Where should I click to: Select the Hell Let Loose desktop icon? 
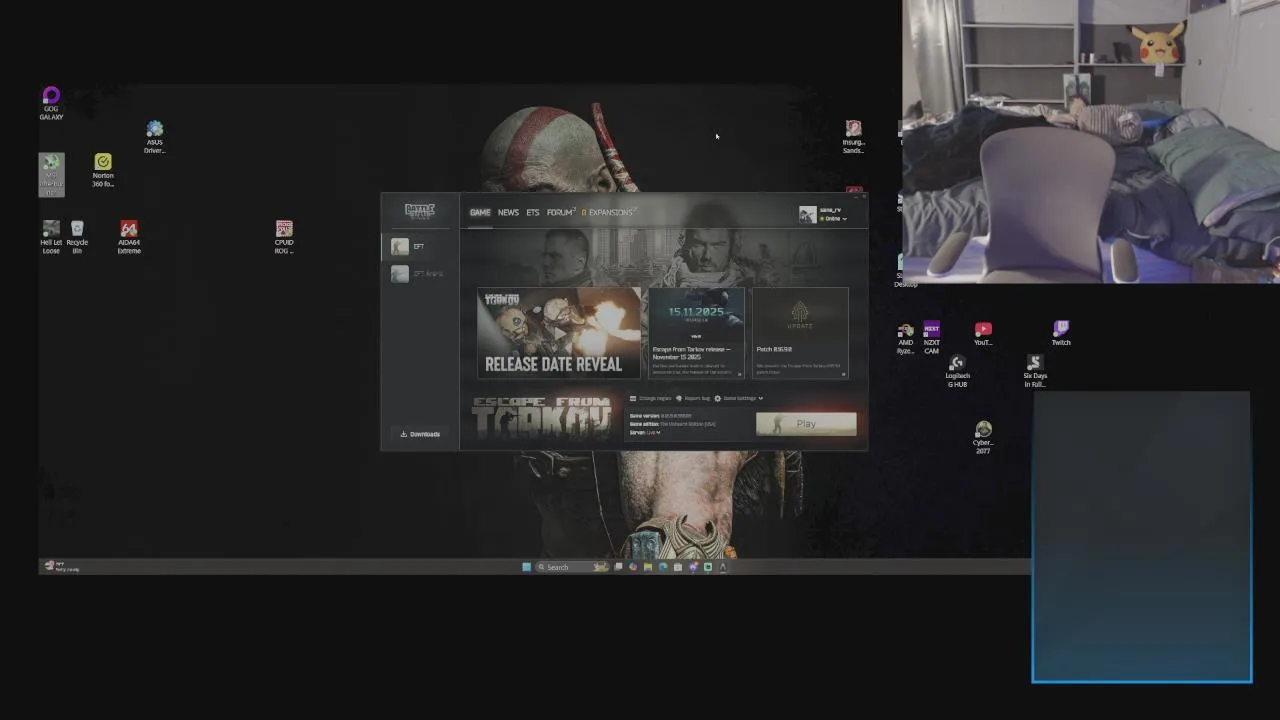[x=51, y=237]
